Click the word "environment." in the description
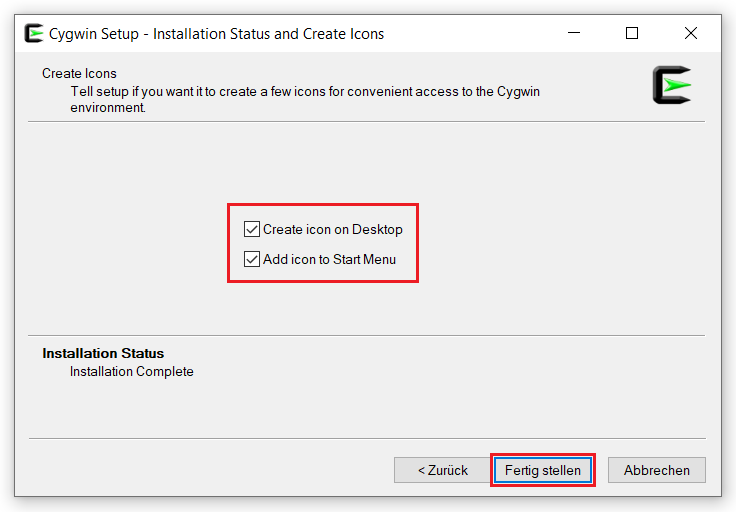736x512 pixels. pyautogui.click(x=108, y=107)
